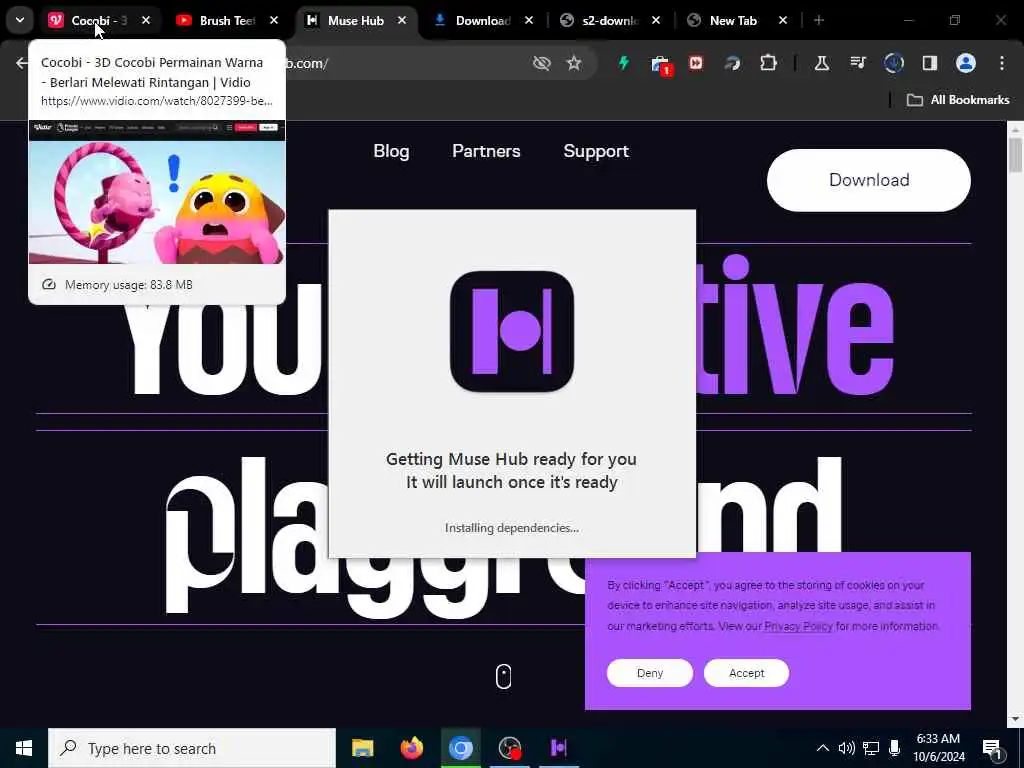
Task: Open File Explorer from the taskbar
Action: (362, 748)
